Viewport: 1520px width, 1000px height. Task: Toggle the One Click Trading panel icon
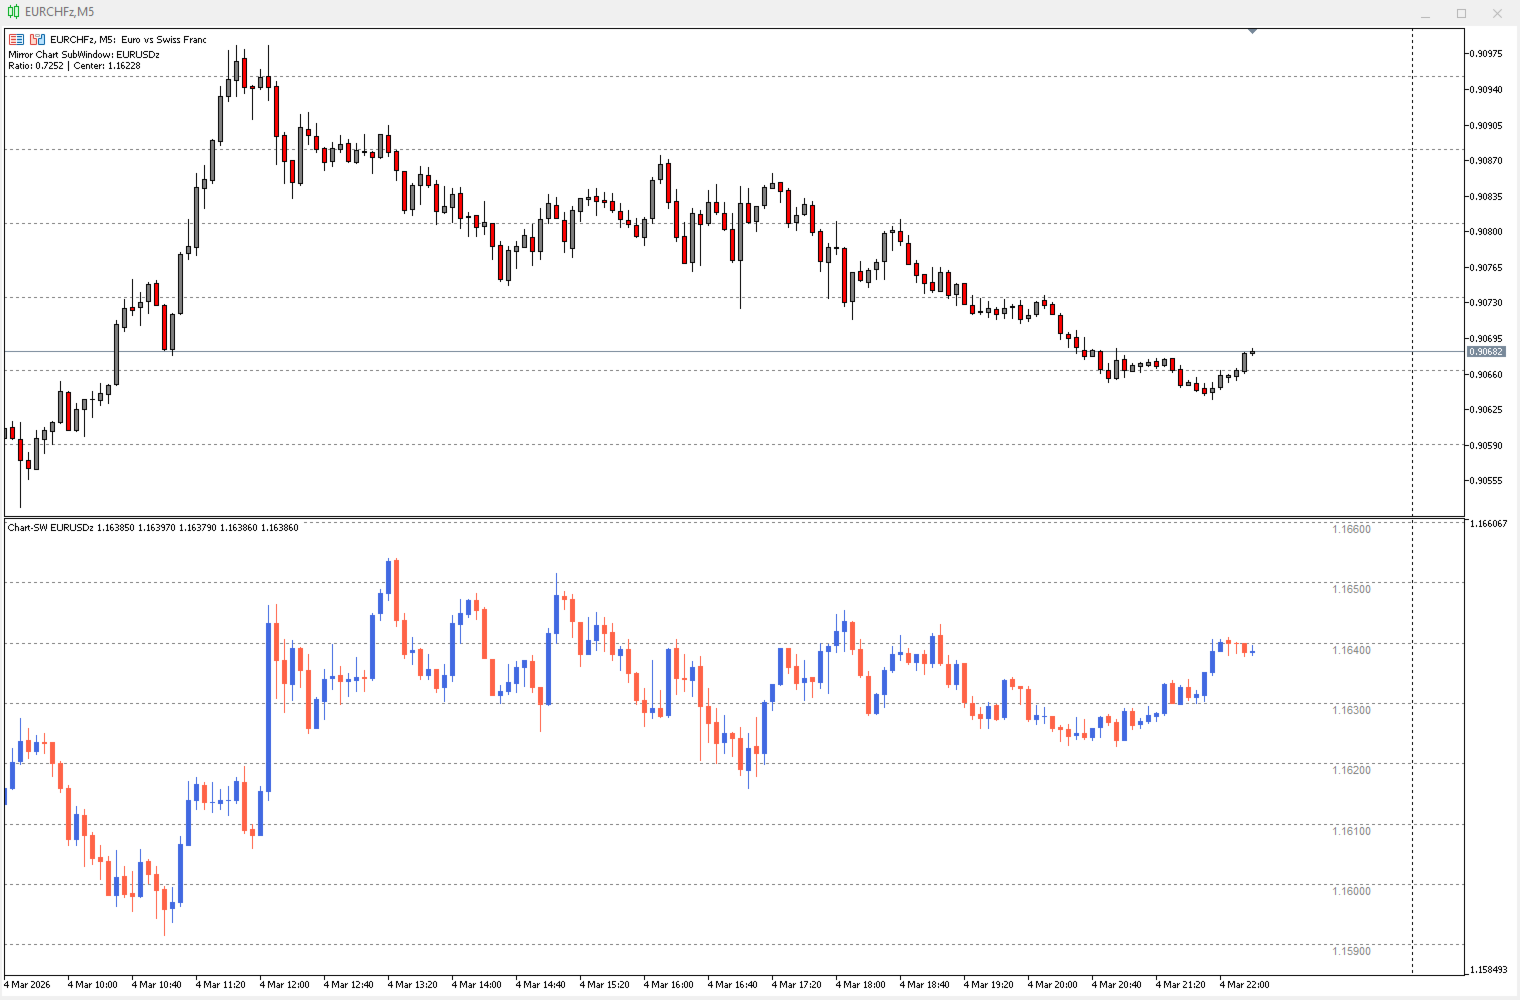point(37,40)
